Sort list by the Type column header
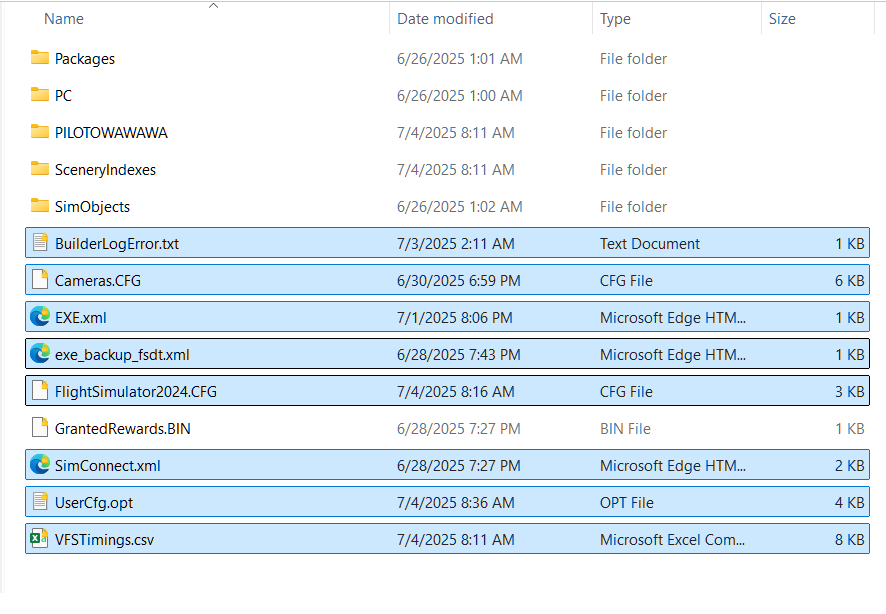 click(x=615, y=19)
